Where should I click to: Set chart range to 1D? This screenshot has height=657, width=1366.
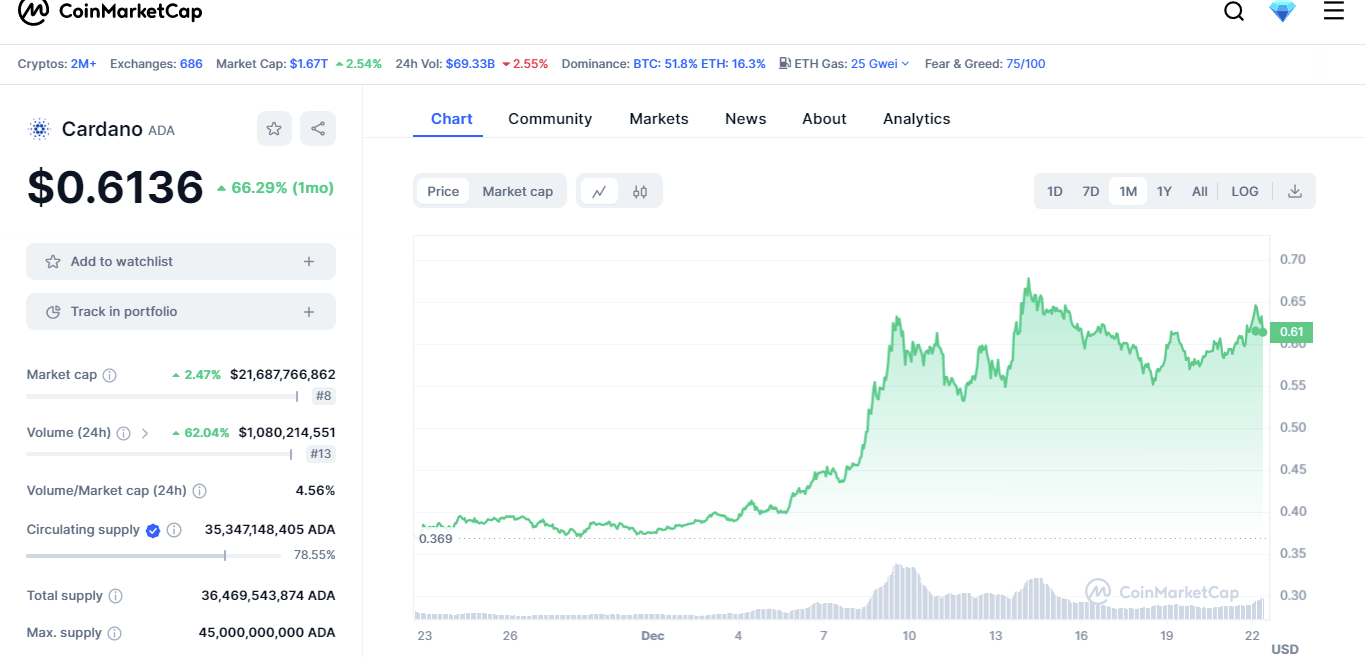click(1054, 191)
